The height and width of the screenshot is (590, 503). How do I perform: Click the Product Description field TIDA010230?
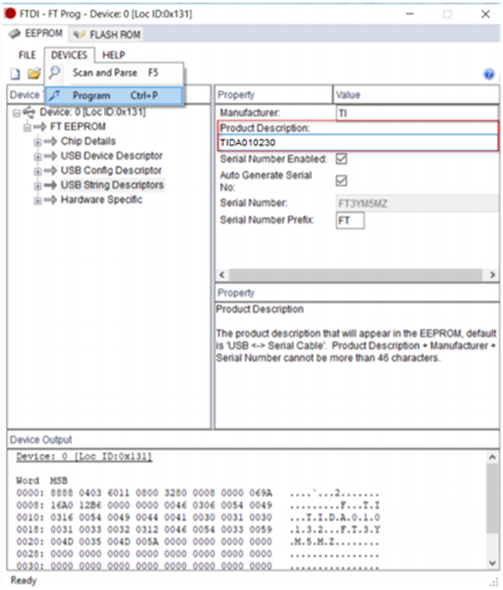coord(358,143)
